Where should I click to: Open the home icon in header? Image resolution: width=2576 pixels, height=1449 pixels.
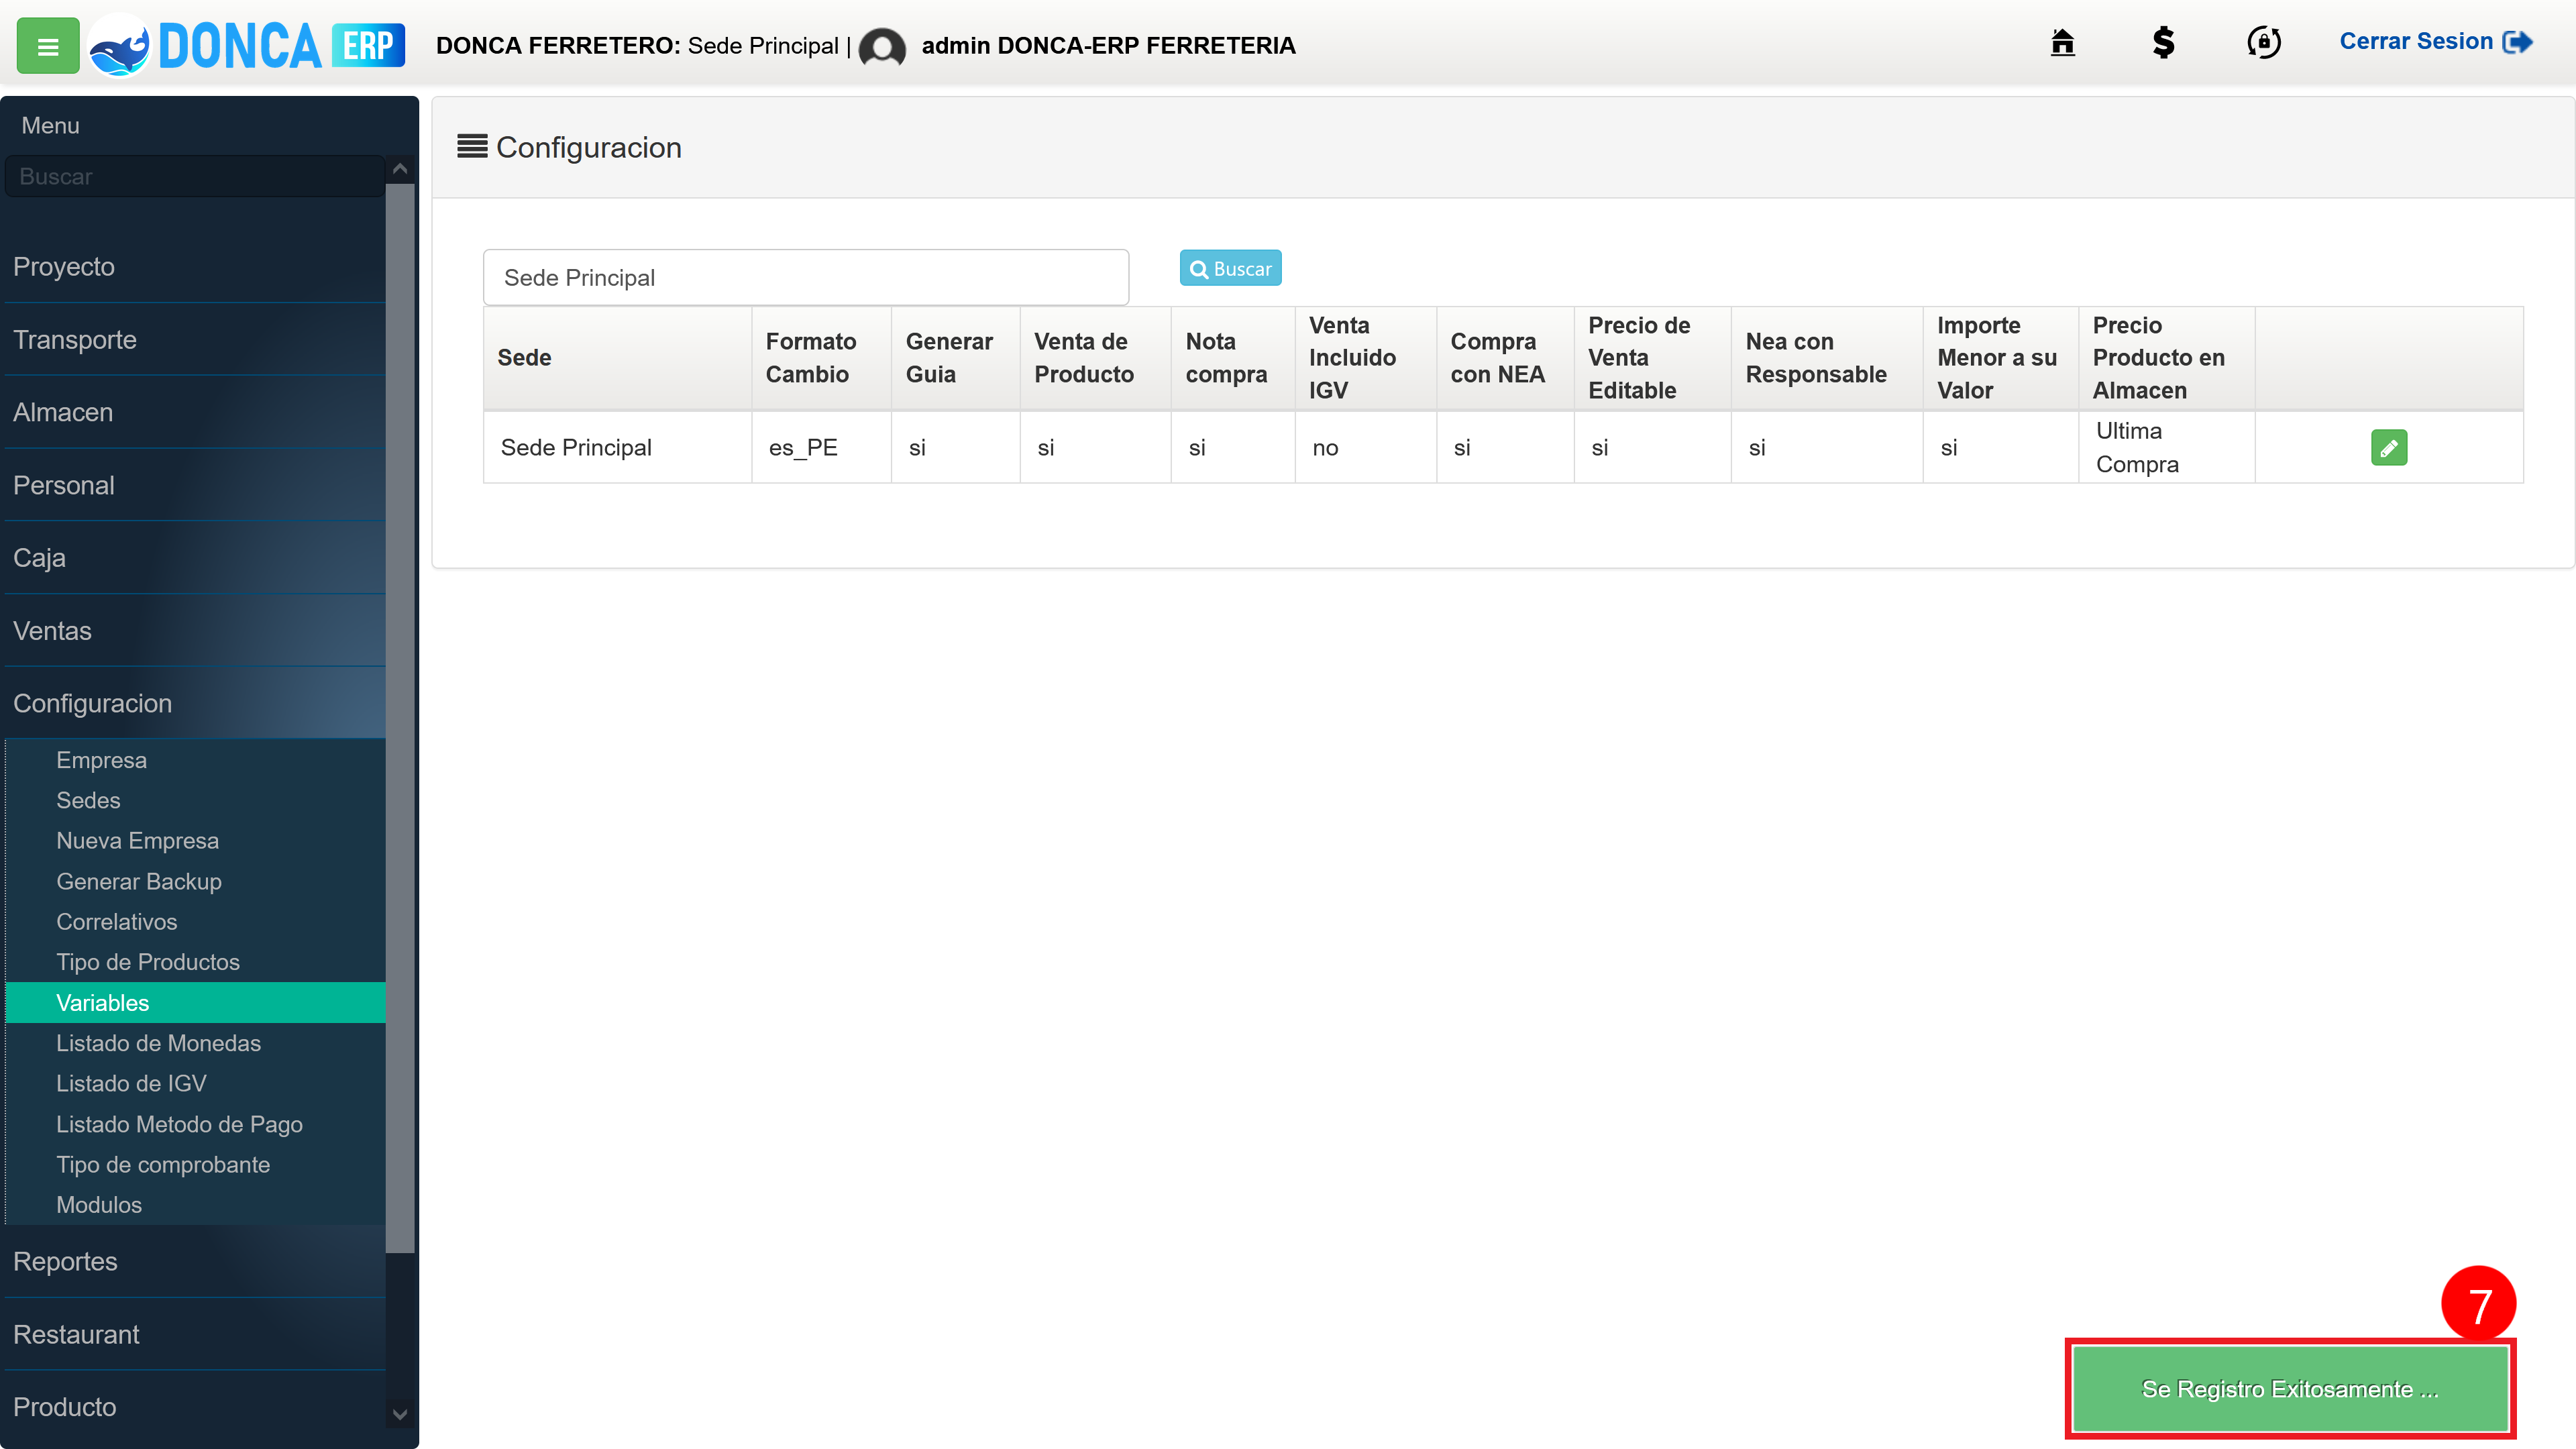pyautogui.click(x=2062, y=43)
